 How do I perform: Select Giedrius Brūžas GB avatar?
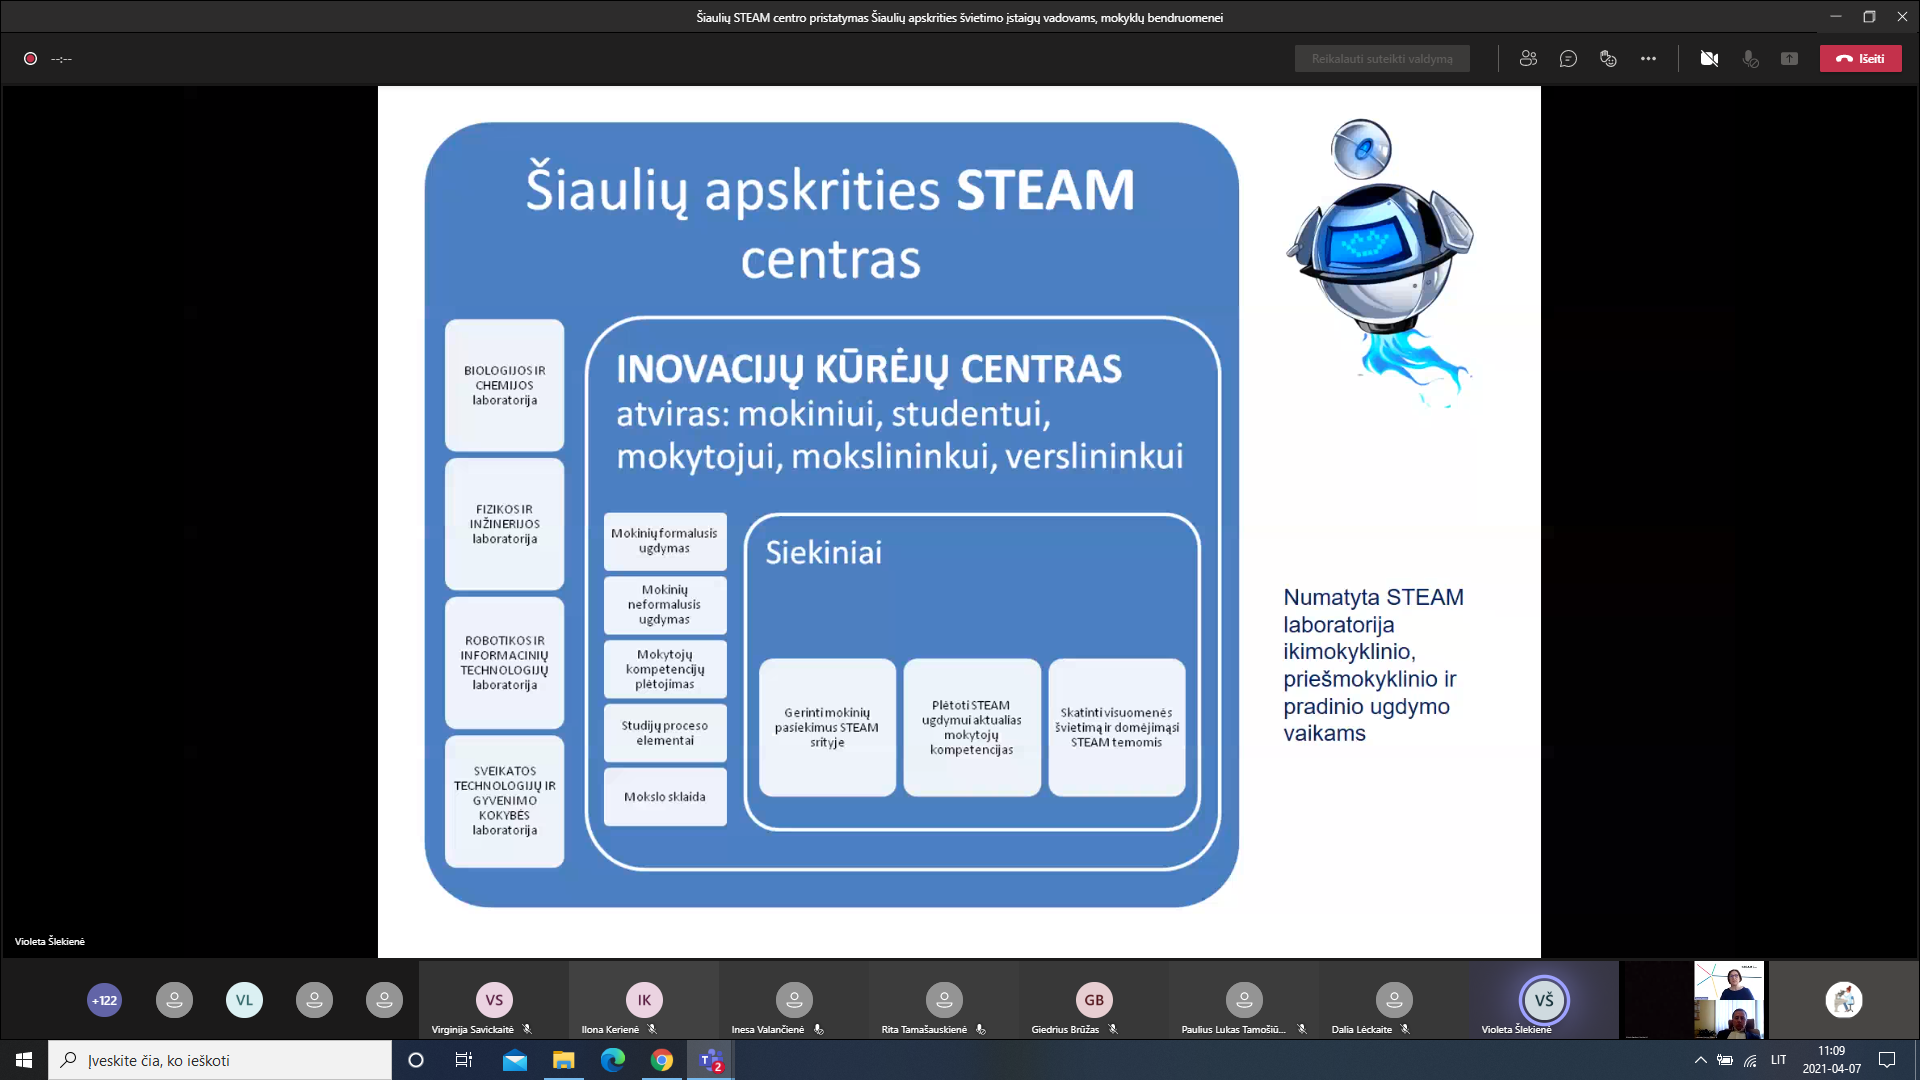point(1094,1000)
